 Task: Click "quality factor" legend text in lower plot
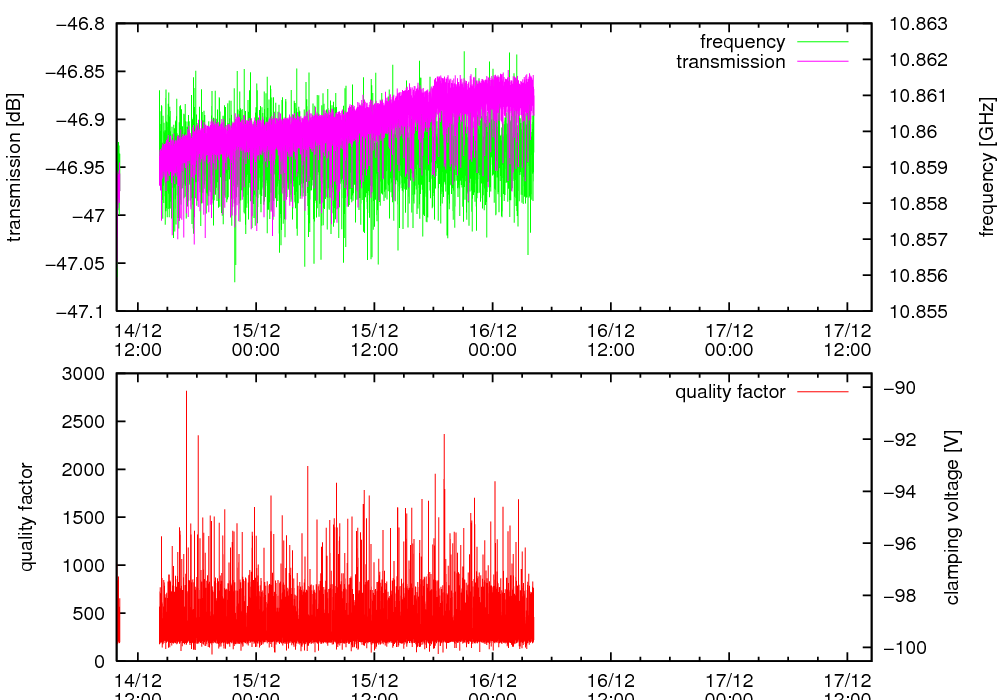[730, 392]
